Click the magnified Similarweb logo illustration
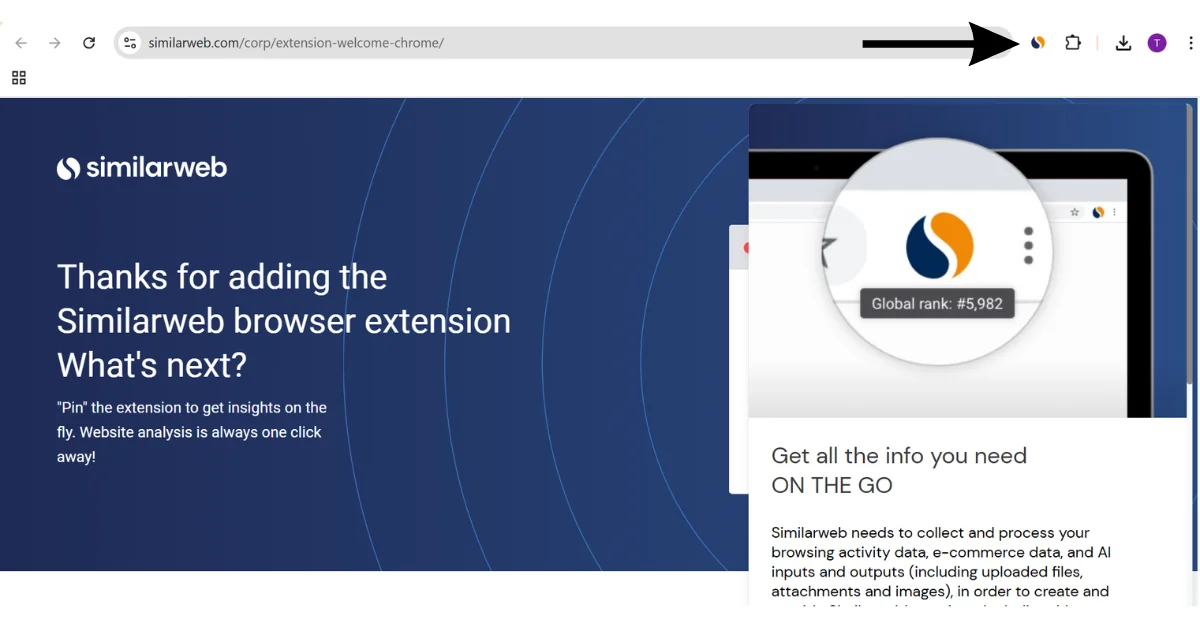The height and width of the screenshot is (628, 1200). pos(940,247)
